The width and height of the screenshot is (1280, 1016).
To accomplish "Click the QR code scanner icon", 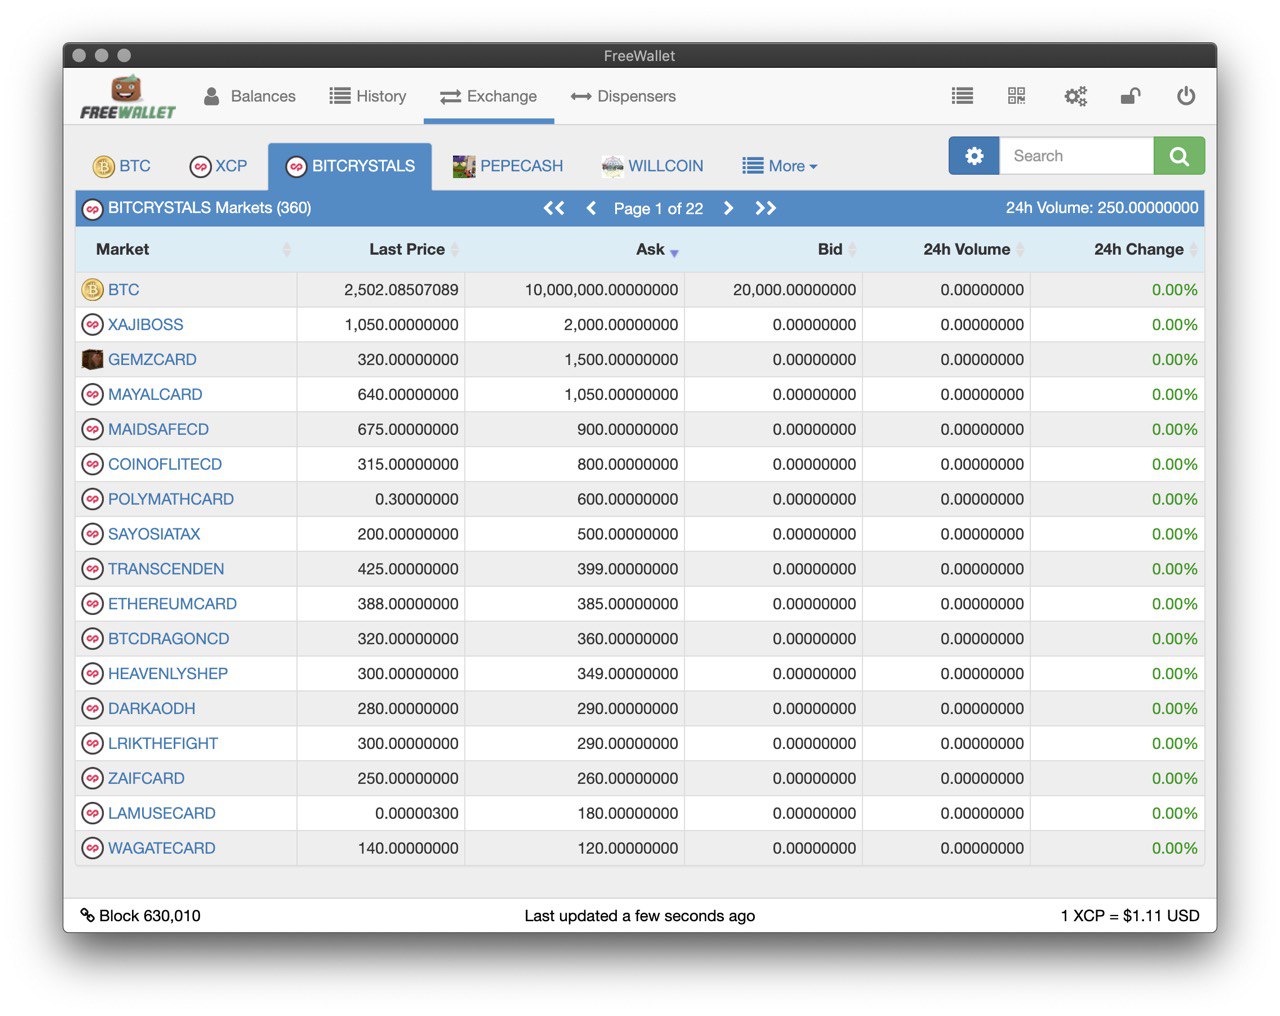I will 1016,96.
